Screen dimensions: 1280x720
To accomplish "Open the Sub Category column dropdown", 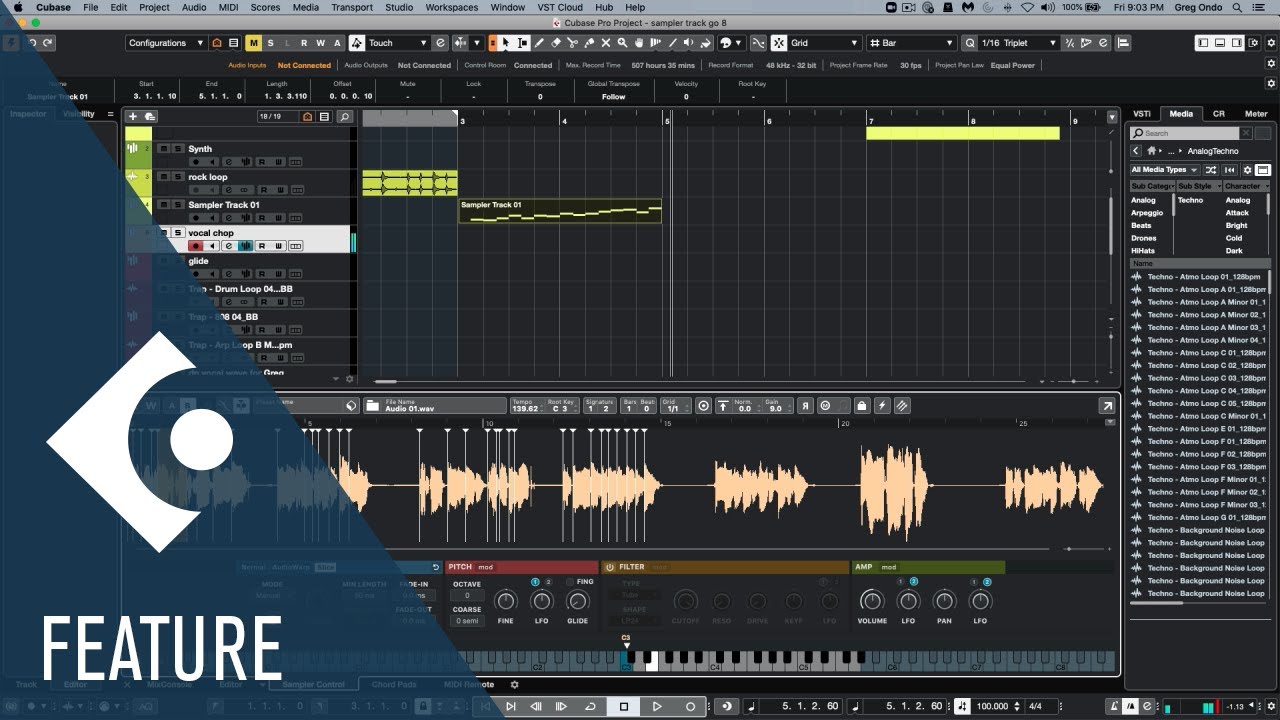I will pyautogui.click(x=1152, y=186).
